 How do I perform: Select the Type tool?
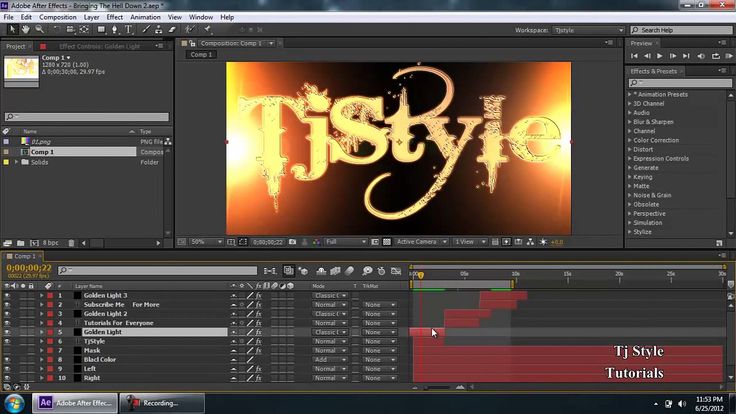(128, 30)
